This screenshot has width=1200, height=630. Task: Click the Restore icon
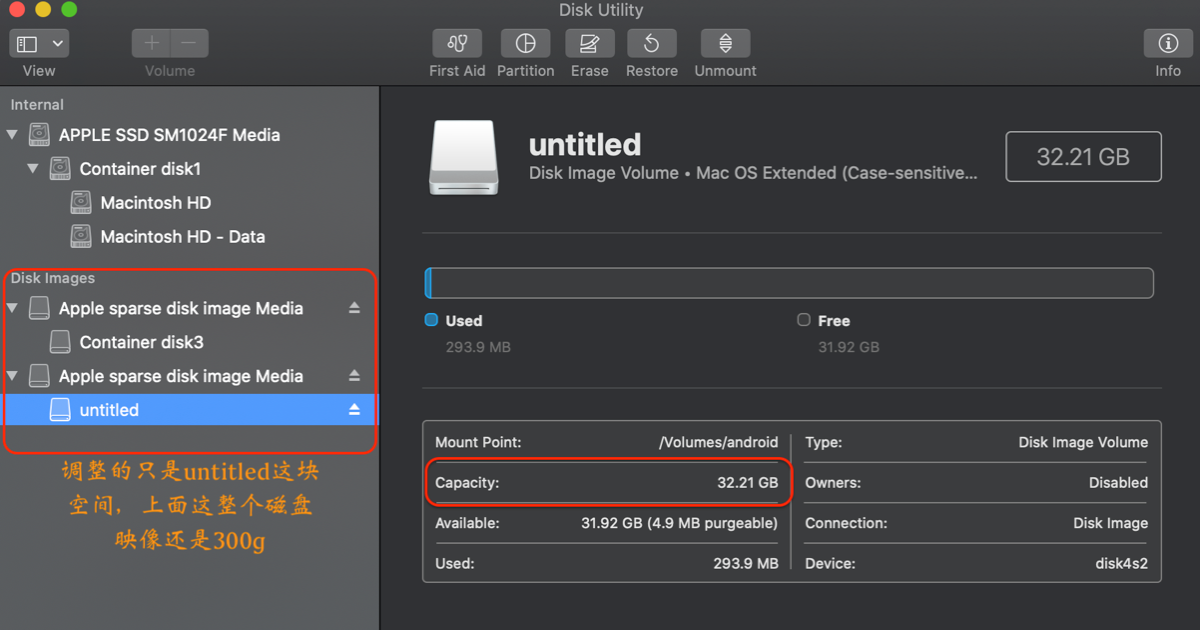point(652,44)
